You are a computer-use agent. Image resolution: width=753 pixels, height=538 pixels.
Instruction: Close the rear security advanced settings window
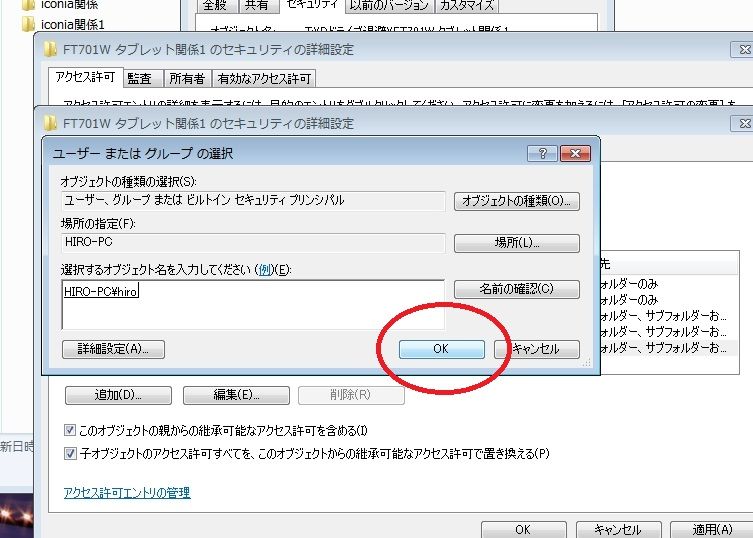point(742,49)
